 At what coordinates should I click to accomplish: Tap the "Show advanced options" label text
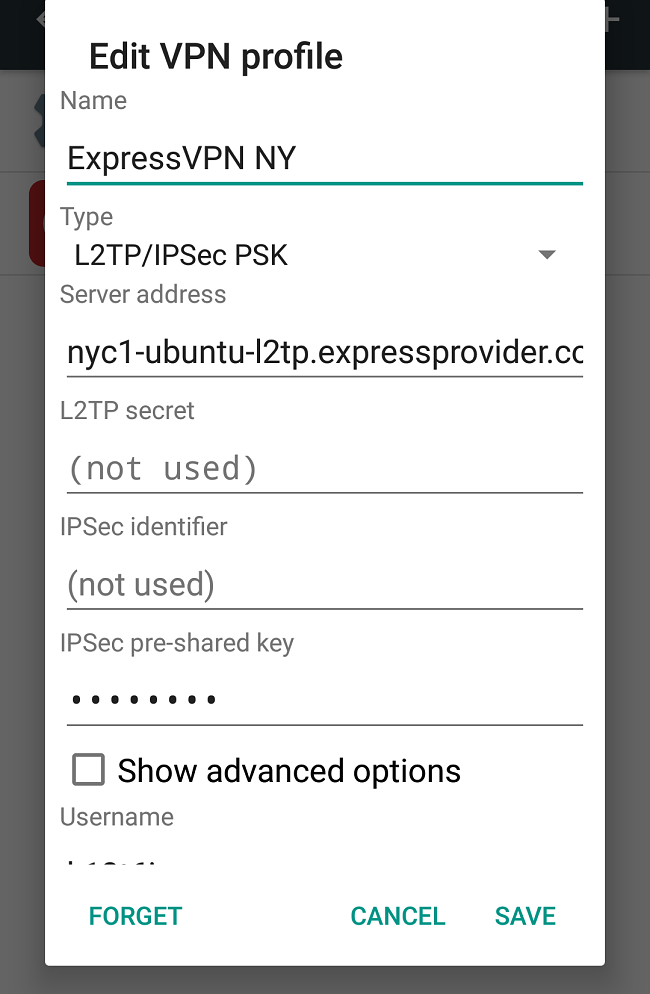[x=289, y=771]
